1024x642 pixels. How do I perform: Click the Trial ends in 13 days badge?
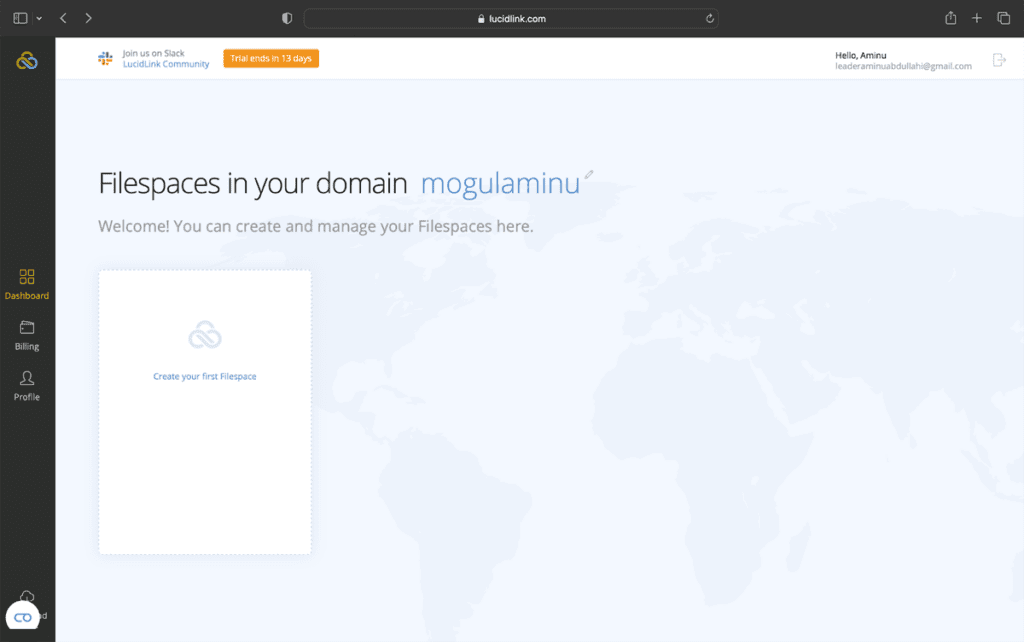click(271, 58)
